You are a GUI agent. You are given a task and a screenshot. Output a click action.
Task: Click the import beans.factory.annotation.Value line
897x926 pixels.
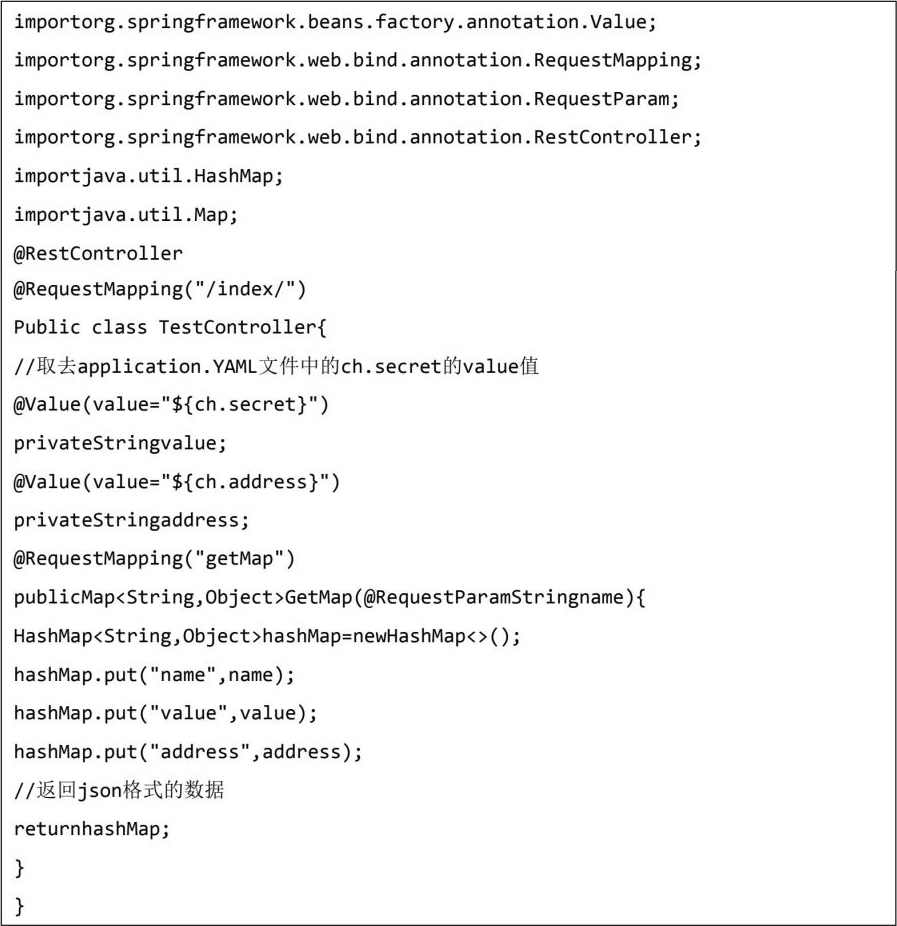click(335, 21)
